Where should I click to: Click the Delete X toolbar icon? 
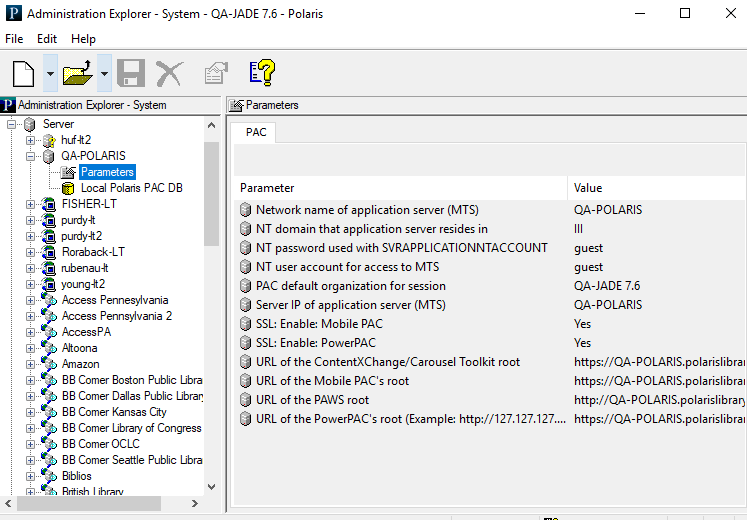[x=169, y=73]
